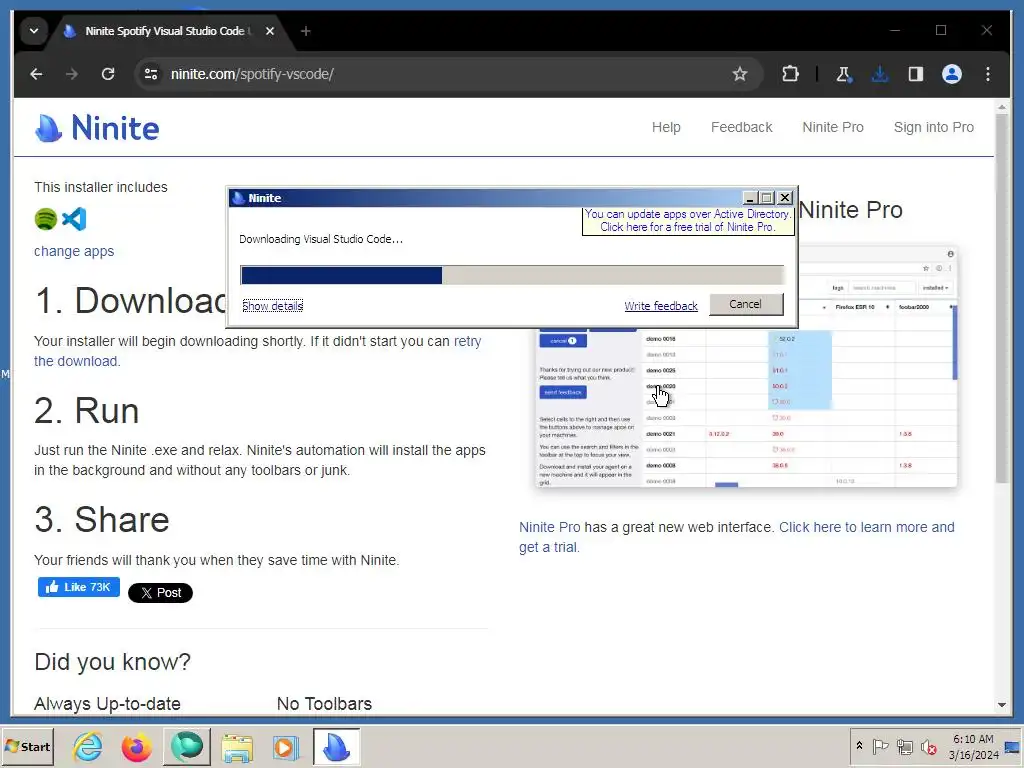Show Chrome downloads tray icon
Image resolution: width=1024 pixels, height=768 pixels.
pyautogui.click(x=880, y=74)
